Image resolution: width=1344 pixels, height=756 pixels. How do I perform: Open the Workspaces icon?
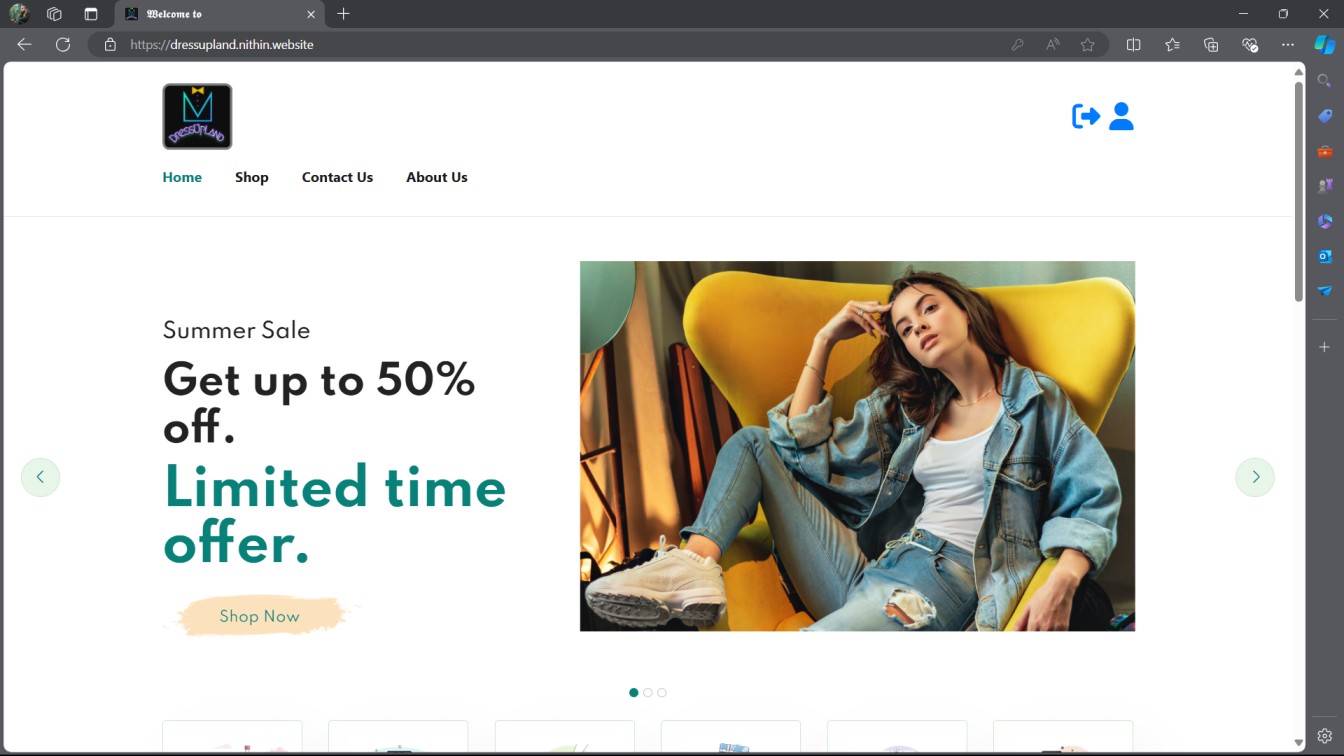pyautogui.click(x=54, y=14)
